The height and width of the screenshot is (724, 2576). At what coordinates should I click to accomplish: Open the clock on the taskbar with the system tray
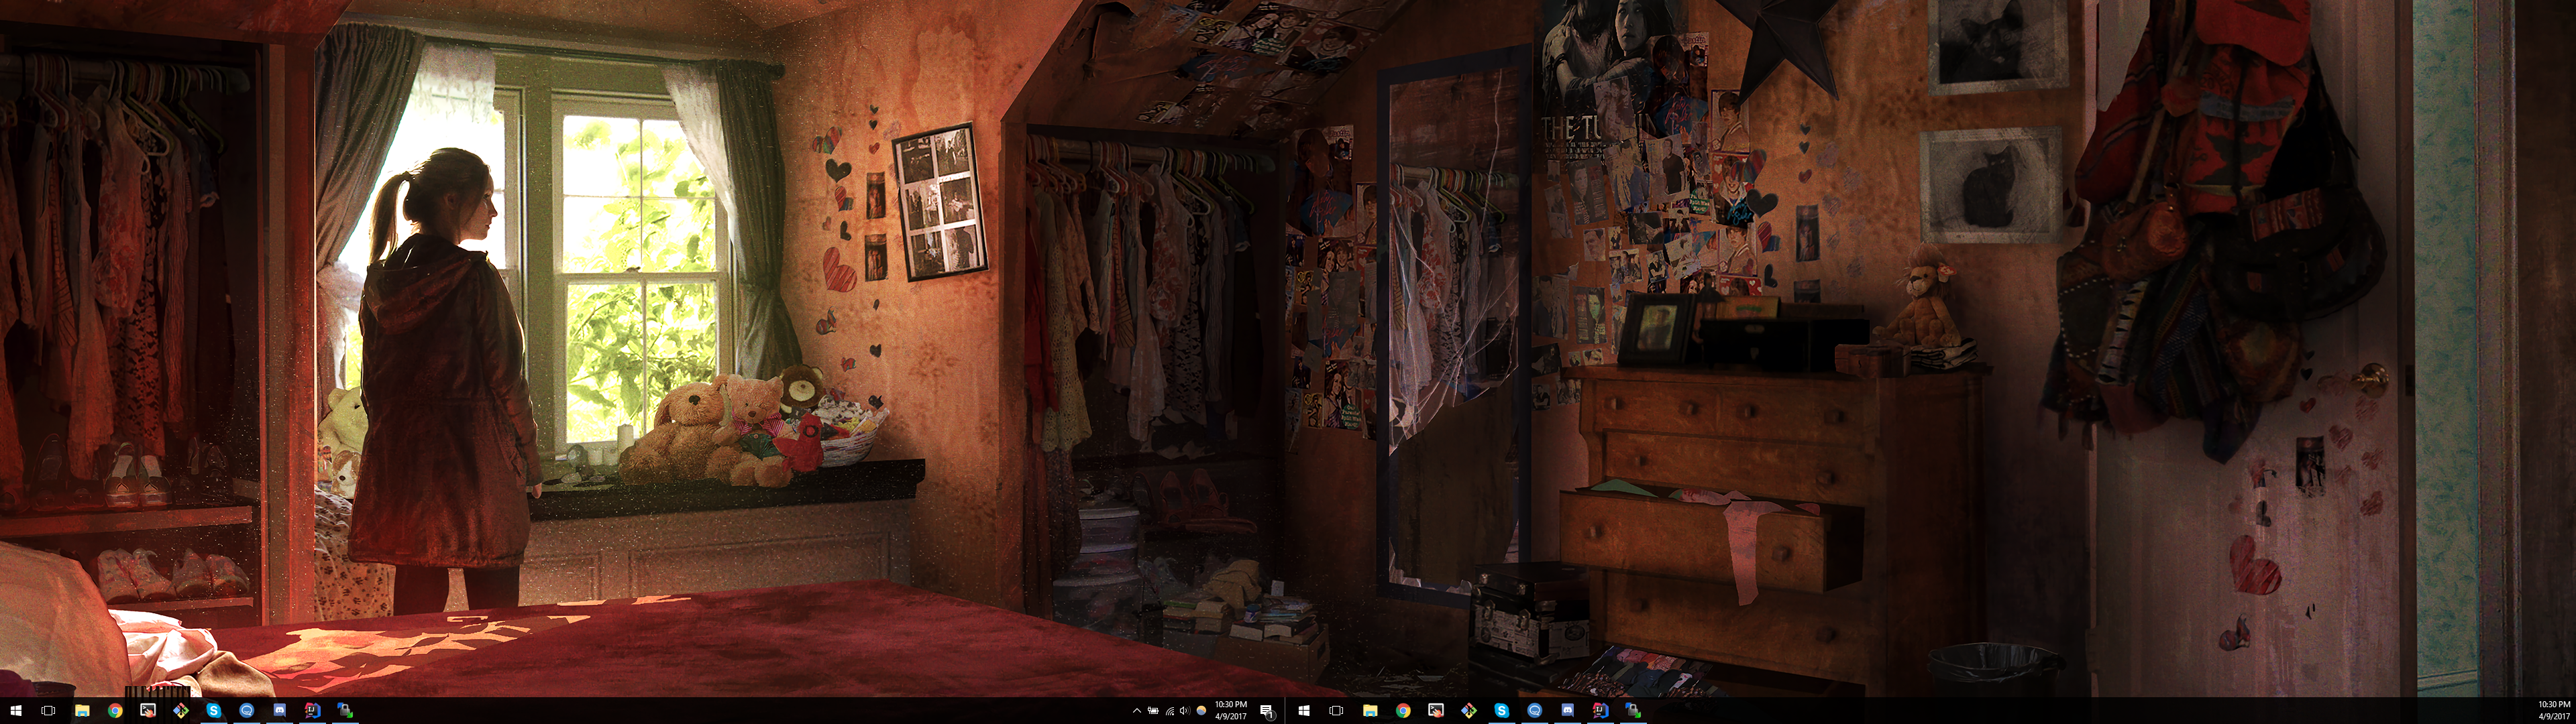tap(1231, 711)
